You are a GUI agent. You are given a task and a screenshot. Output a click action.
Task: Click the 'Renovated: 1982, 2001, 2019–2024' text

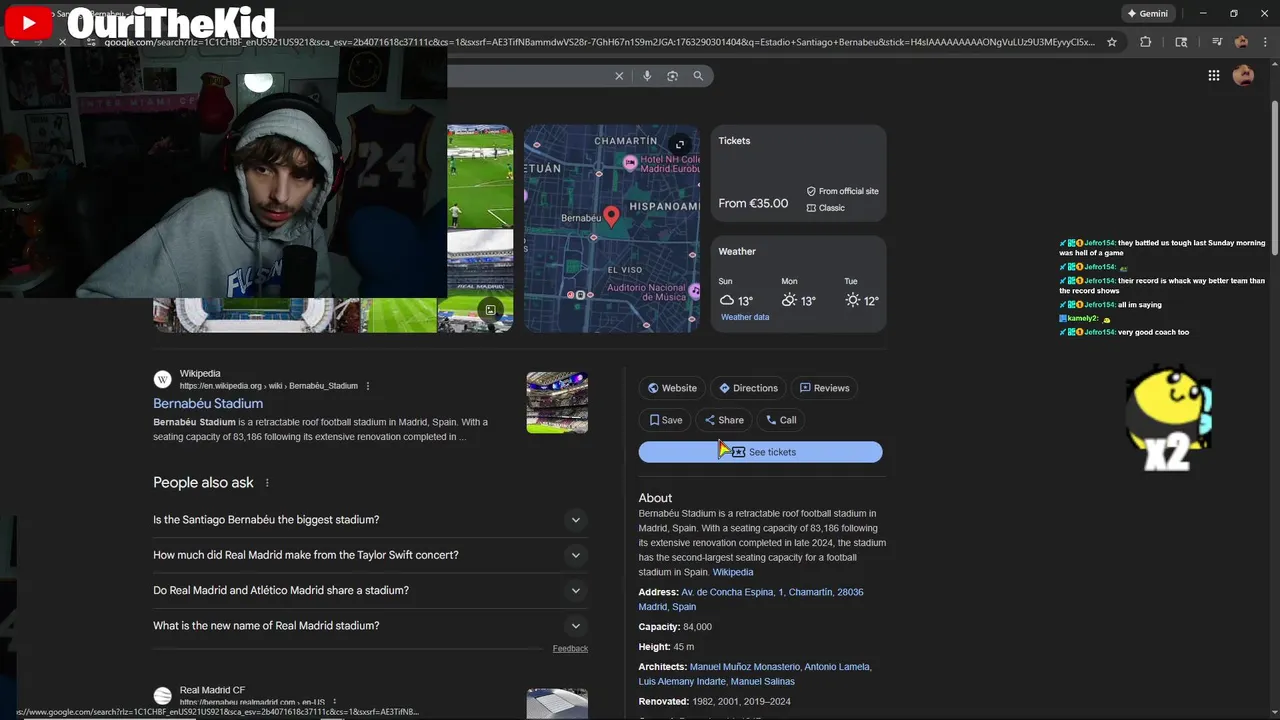(714, 702)
